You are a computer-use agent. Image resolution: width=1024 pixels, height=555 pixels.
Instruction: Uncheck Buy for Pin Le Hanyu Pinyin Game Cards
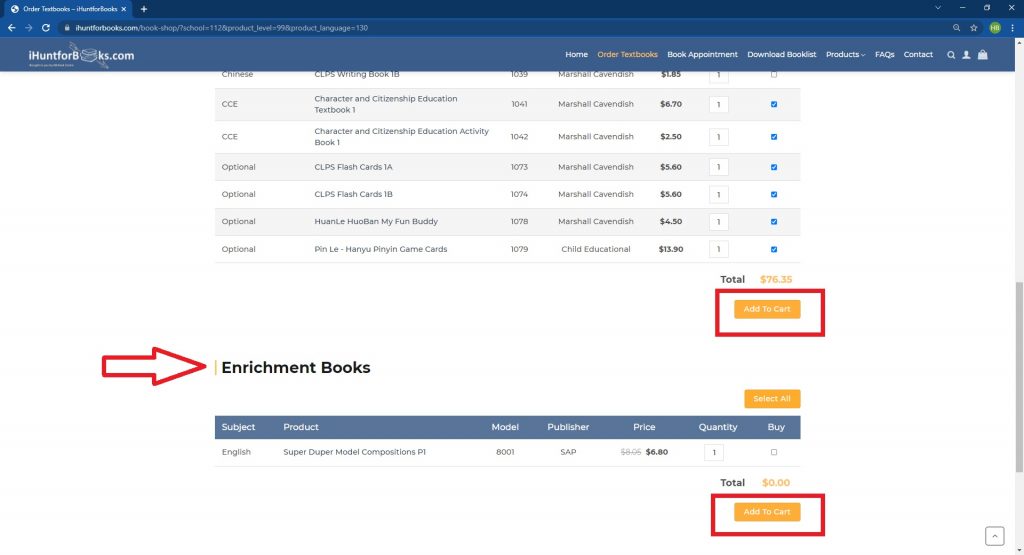click(x=774, y=249)
